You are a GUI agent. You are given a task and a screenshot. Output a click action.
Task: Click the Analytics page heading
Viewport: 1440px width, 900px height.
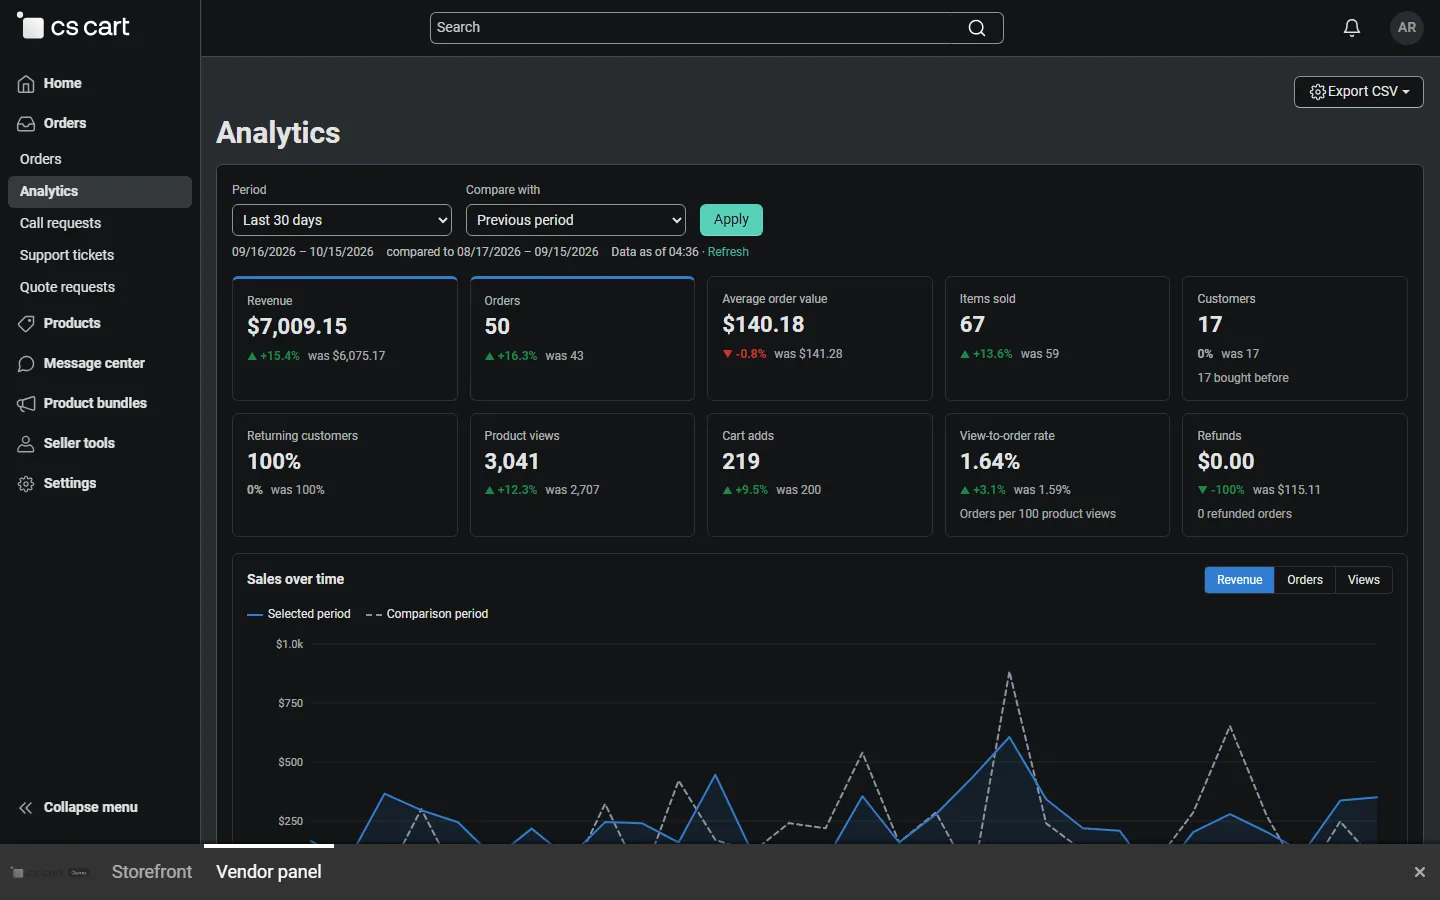(x=279, y=133)
